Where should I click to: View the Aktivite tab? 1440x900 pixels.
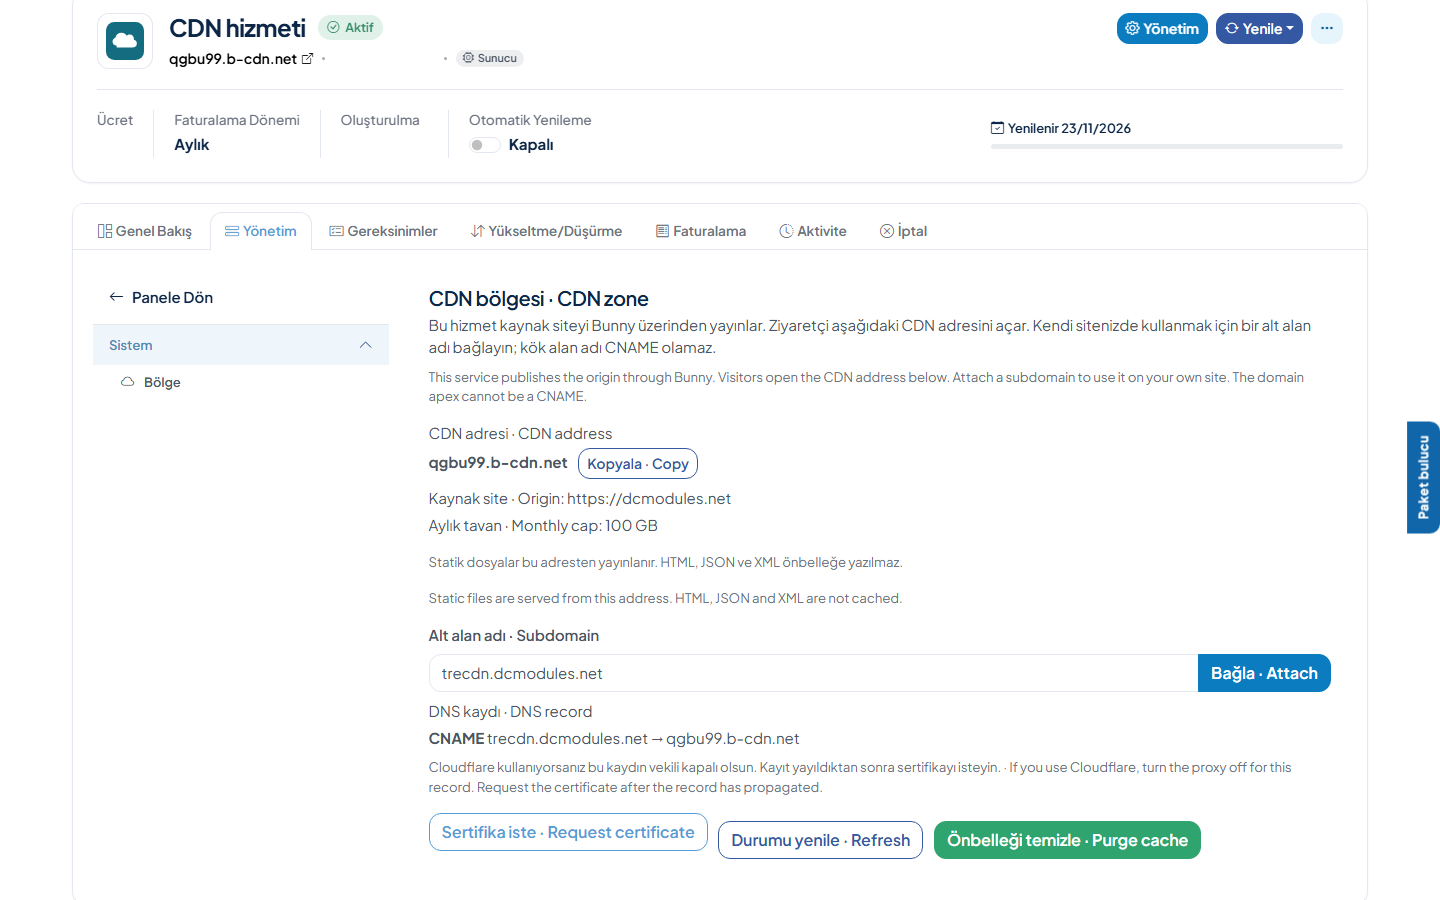pyautogui.click(x=813, y=231)
